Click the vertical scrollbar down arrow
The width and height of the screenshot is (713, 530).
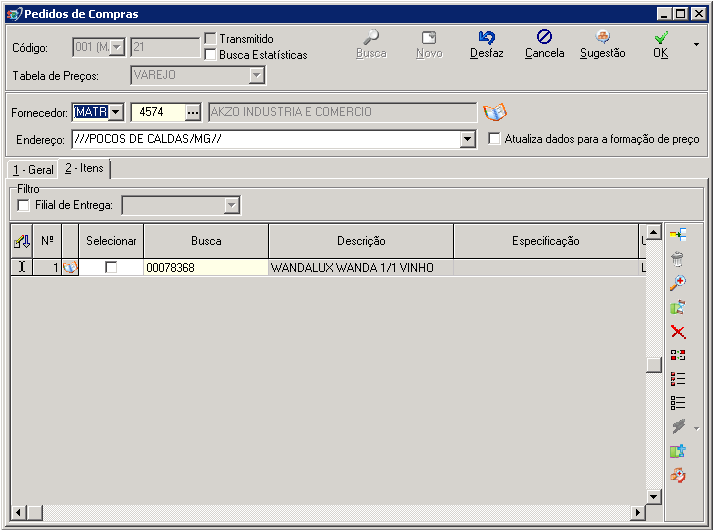point(653,497)
